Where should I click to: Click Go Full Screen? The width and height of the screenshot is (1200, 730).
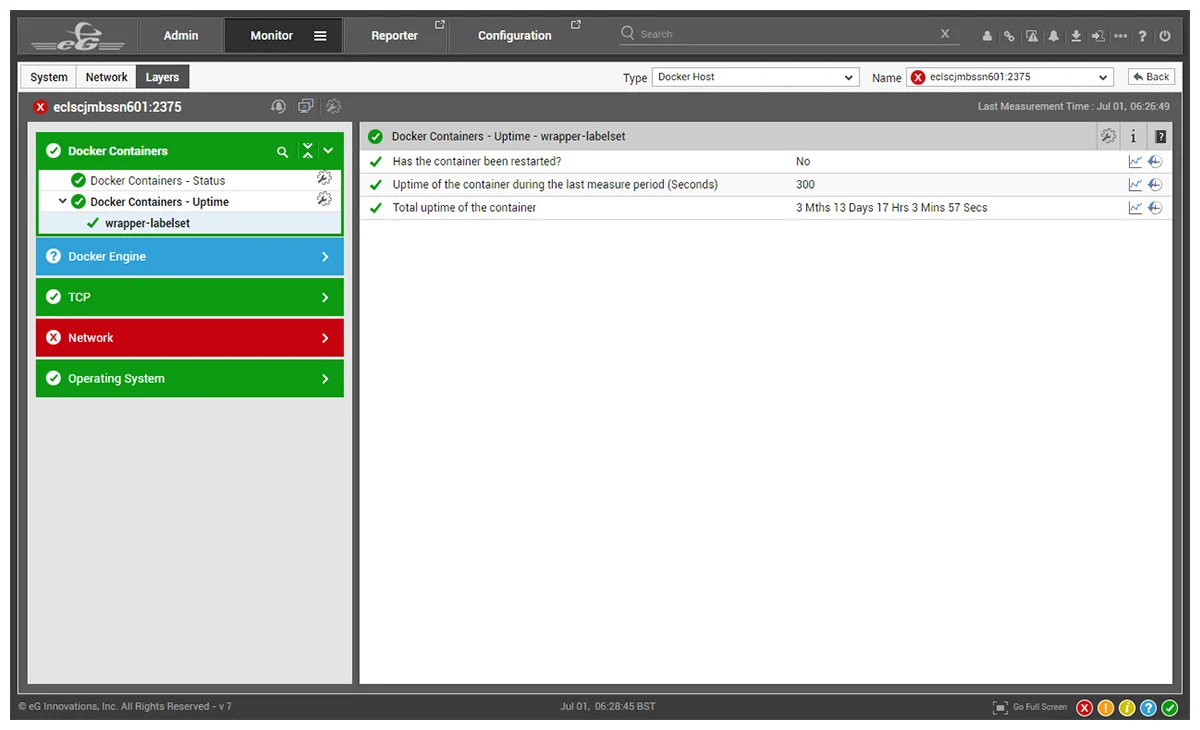(1030, 708)
